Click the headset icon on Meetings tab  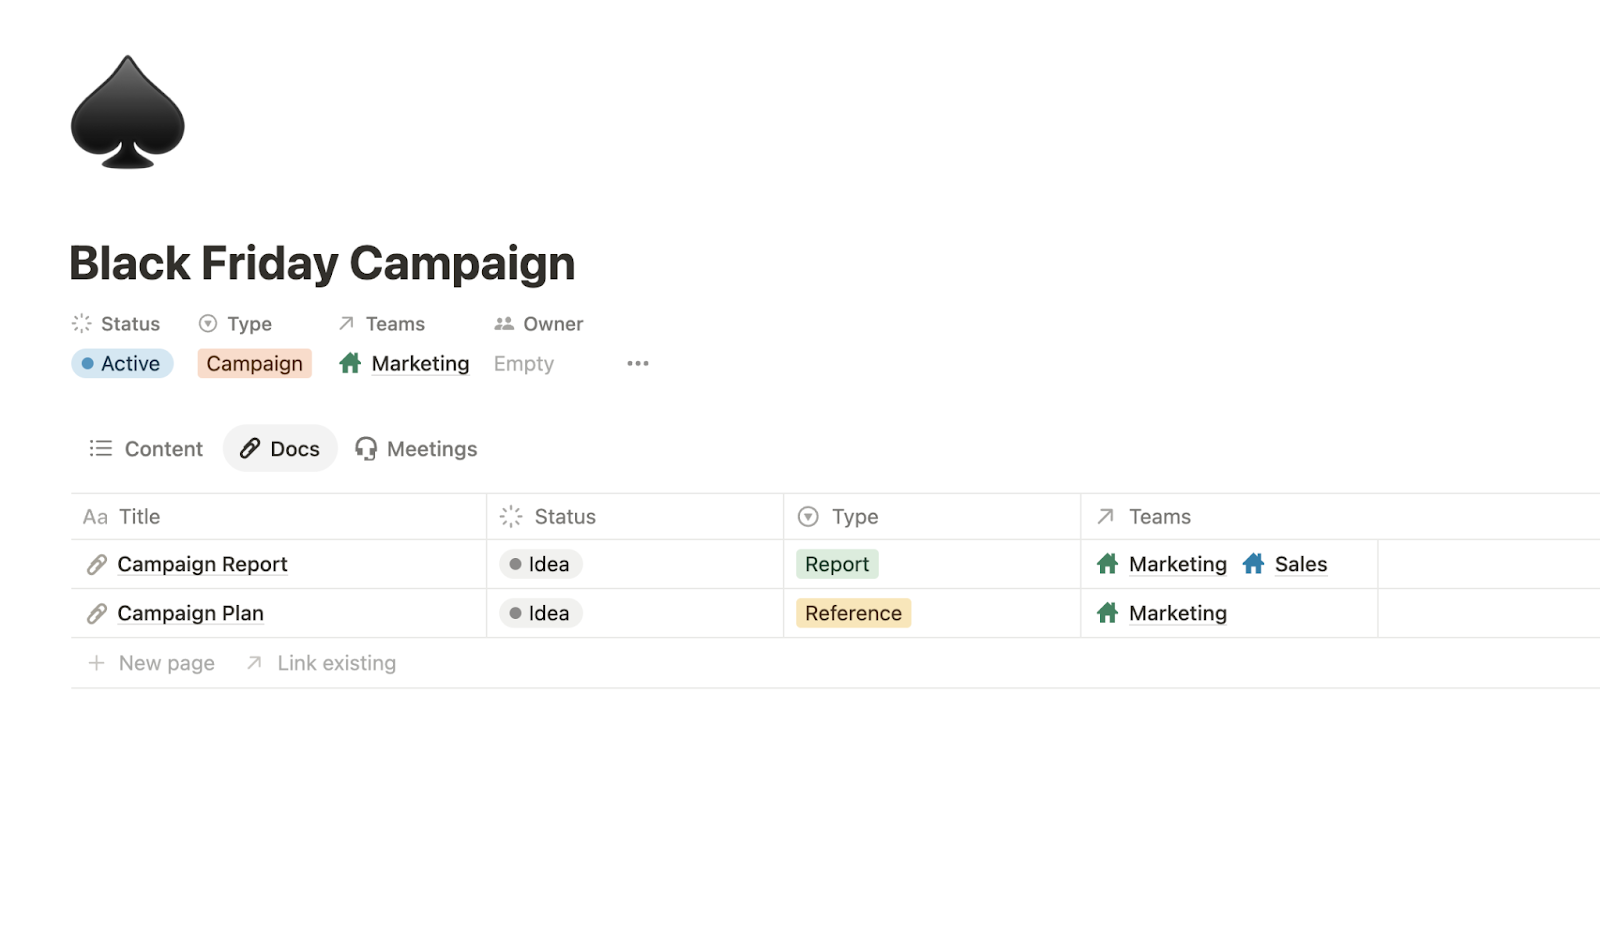click(366, 449)
